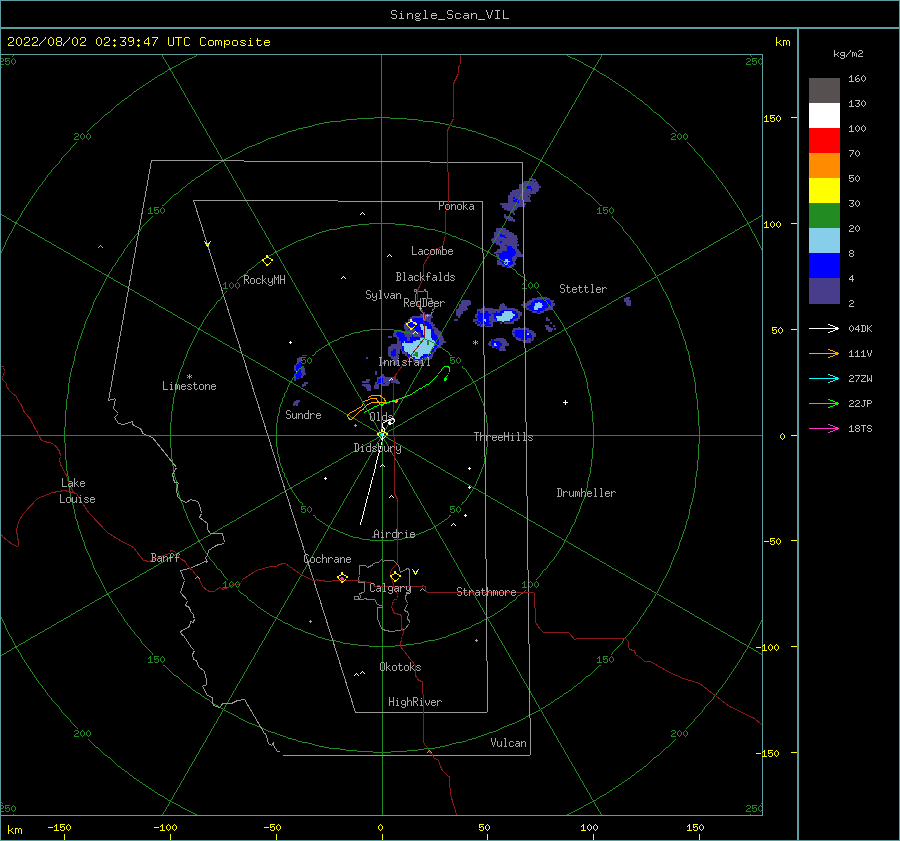Click the Vulcan town label
900x841 pixels.
click(x=508, y=743)
